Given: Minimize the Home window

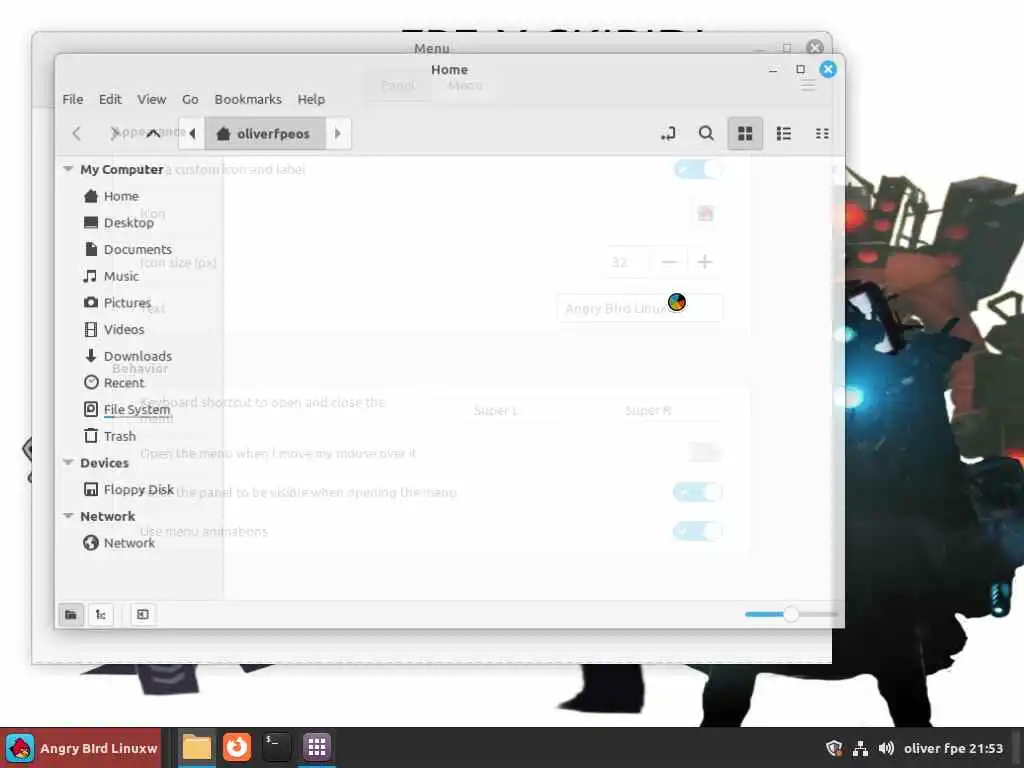Looking at the screenshot, I should (x=773, y=69).
